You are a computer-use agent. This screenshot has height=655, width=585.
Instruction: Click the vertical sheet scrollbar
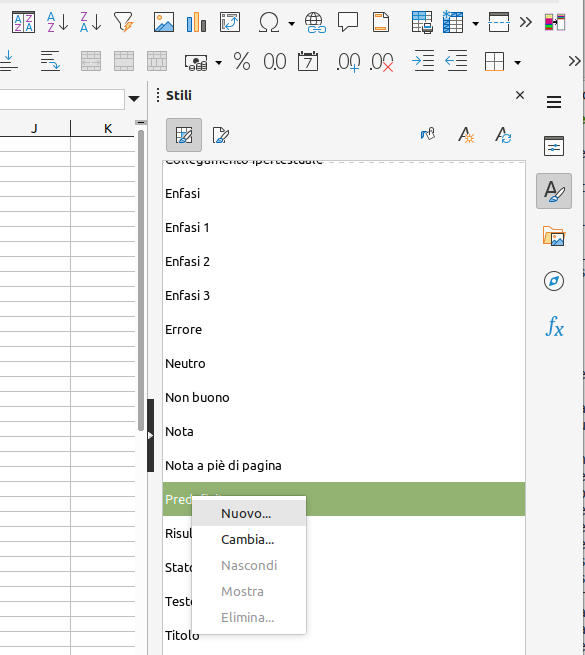click(x=141, y=281)
